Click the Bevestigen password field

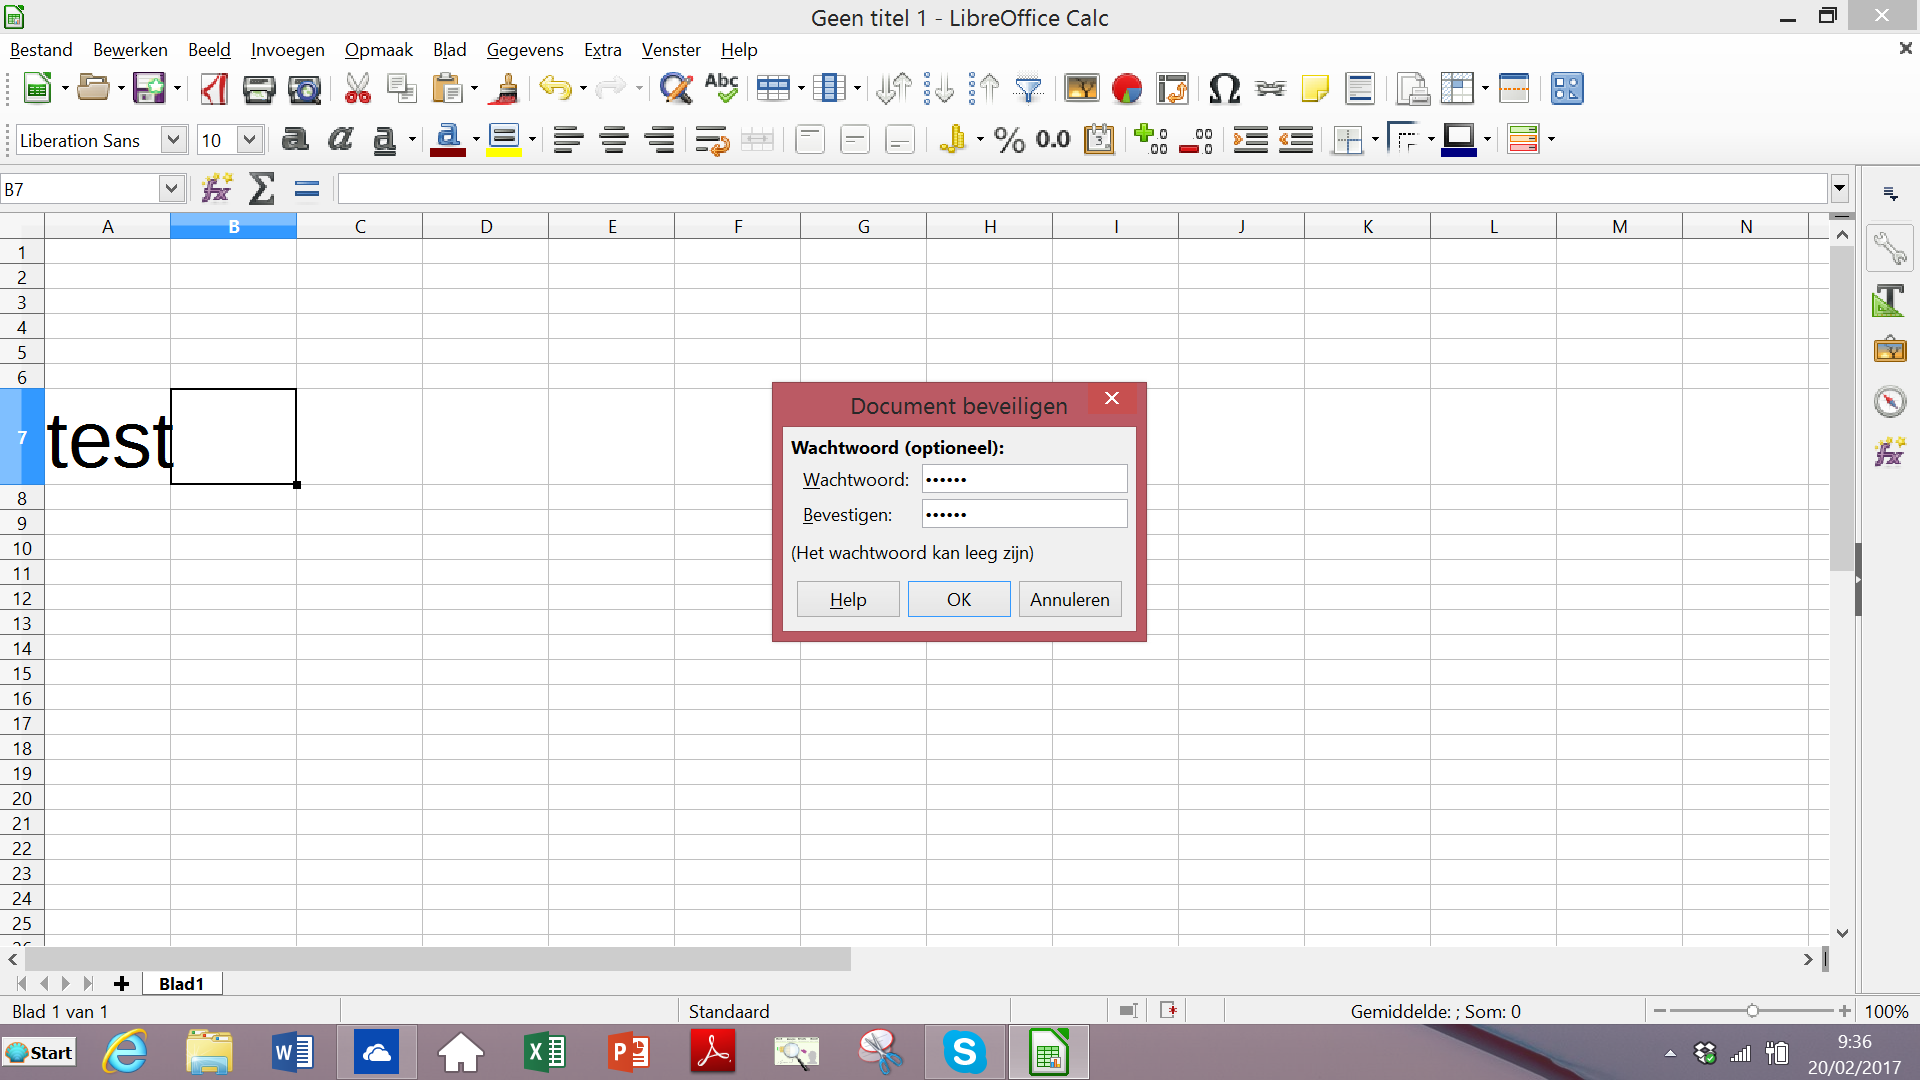click(x=1024, y=514)
